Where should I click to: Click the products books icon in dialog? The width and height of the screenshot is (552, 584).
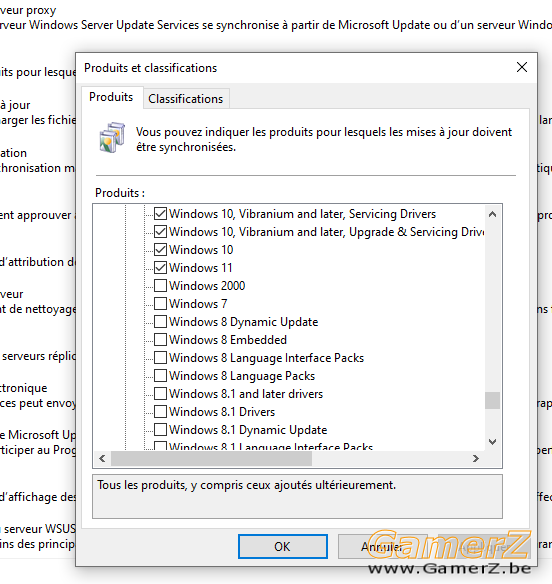pyautogui.click(x=112, y=137)
